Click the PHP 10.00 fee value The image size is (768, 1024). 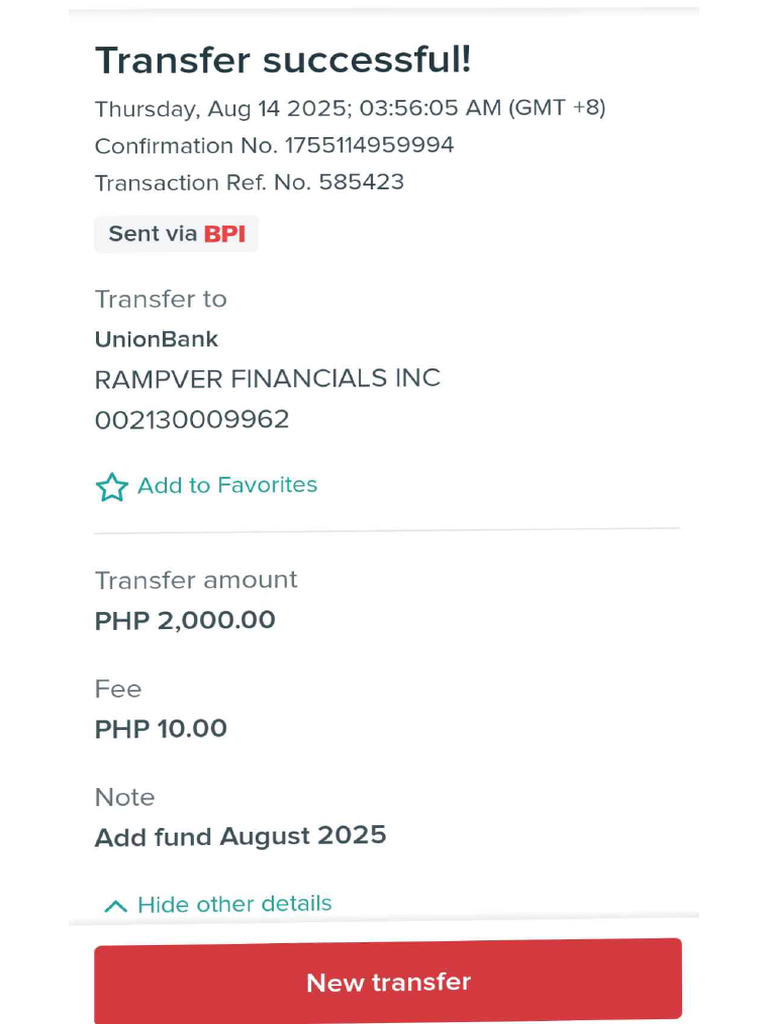(x=161, y=729)
